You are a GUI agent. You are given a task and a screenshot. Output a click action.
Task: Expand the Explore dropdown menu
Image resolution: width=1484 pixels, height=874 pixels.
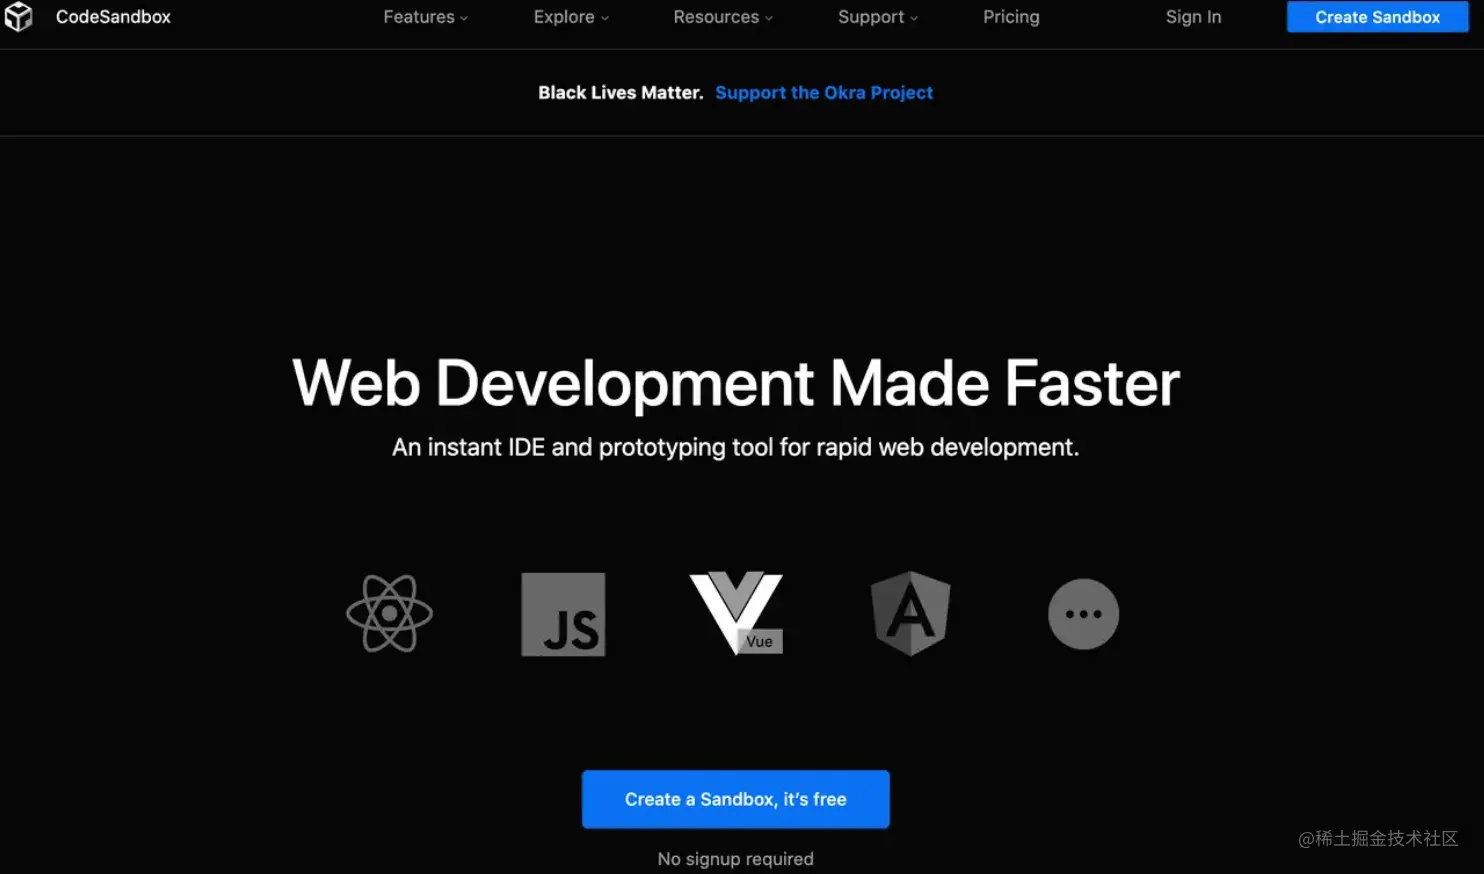coord(571,17)
